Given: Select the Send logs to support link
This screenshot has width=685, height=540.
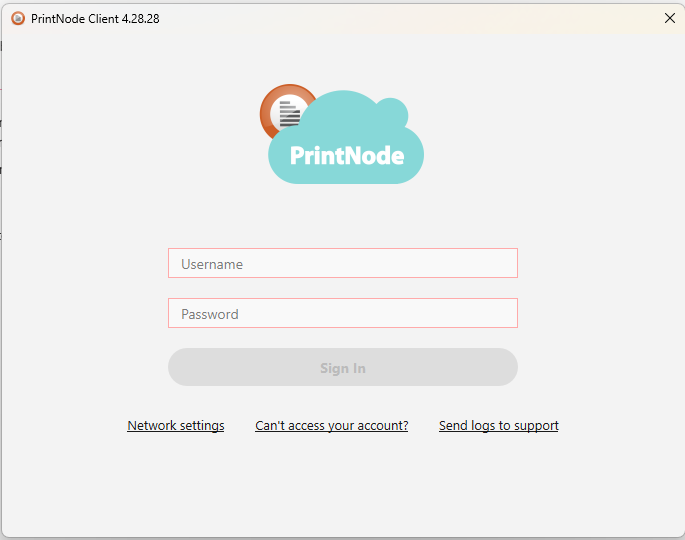Looking at the screenshot, I should [x=498, y=426].
